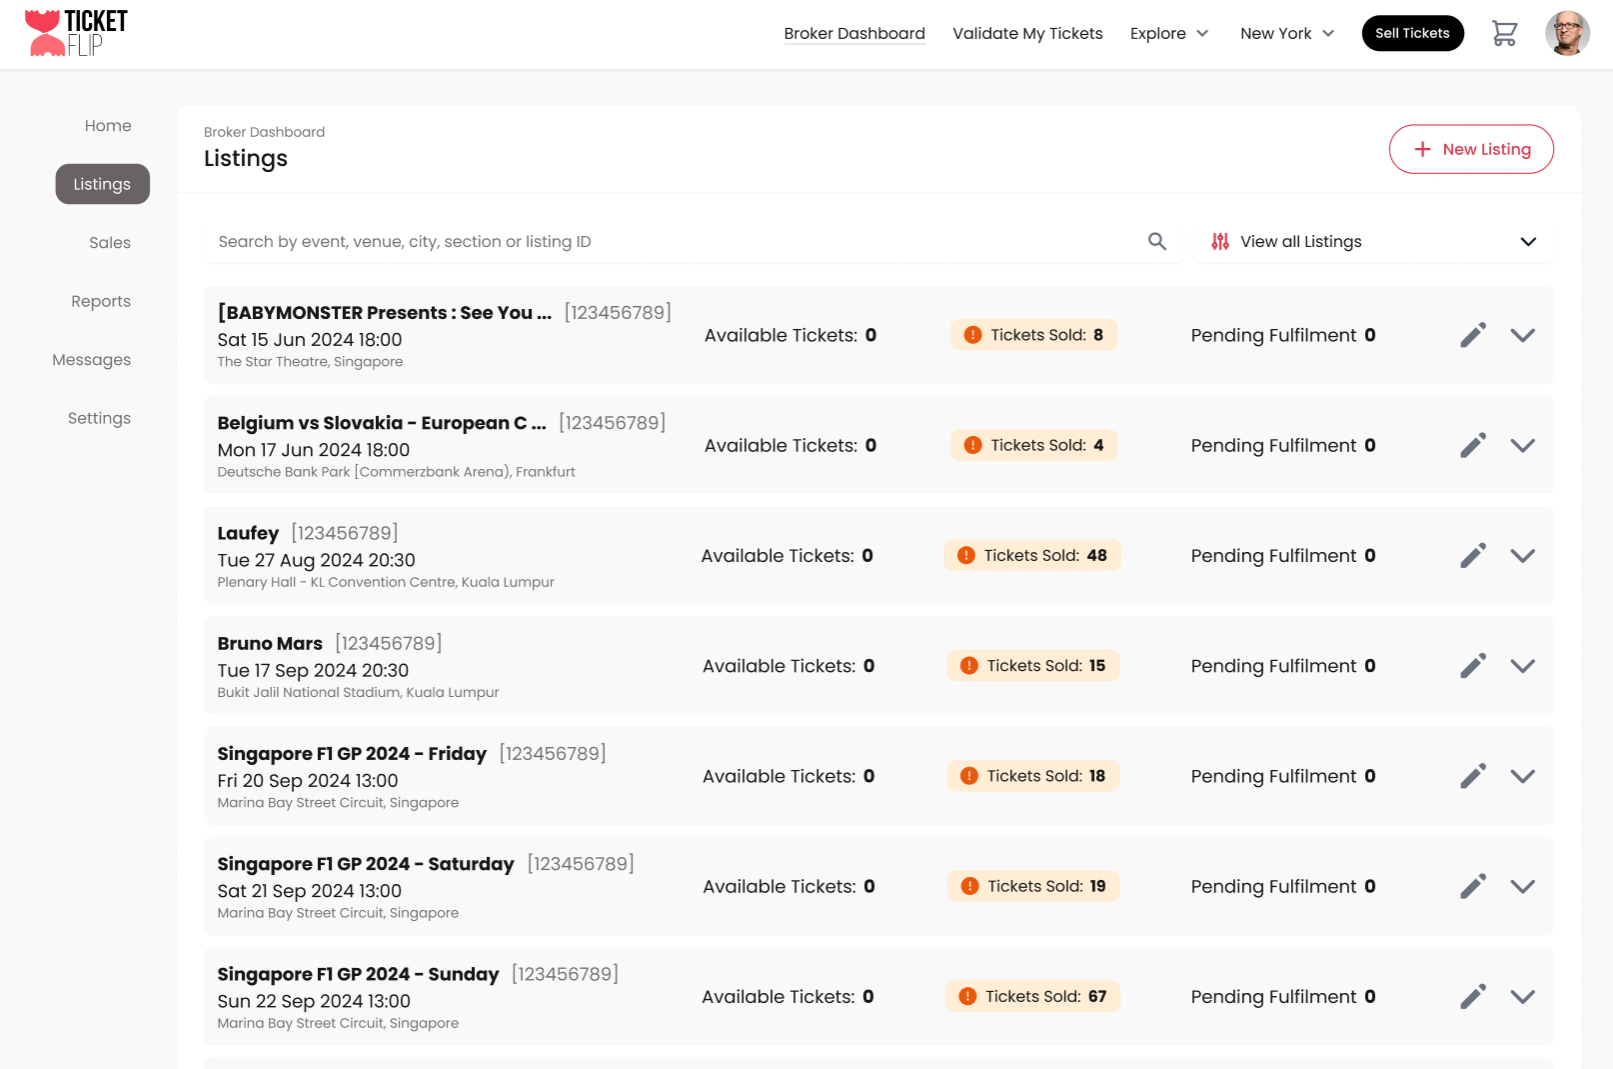Click Tickets Sold: 15 badge for Bruno Mars
The image size is (1613, 1069).
point(1033,666)
